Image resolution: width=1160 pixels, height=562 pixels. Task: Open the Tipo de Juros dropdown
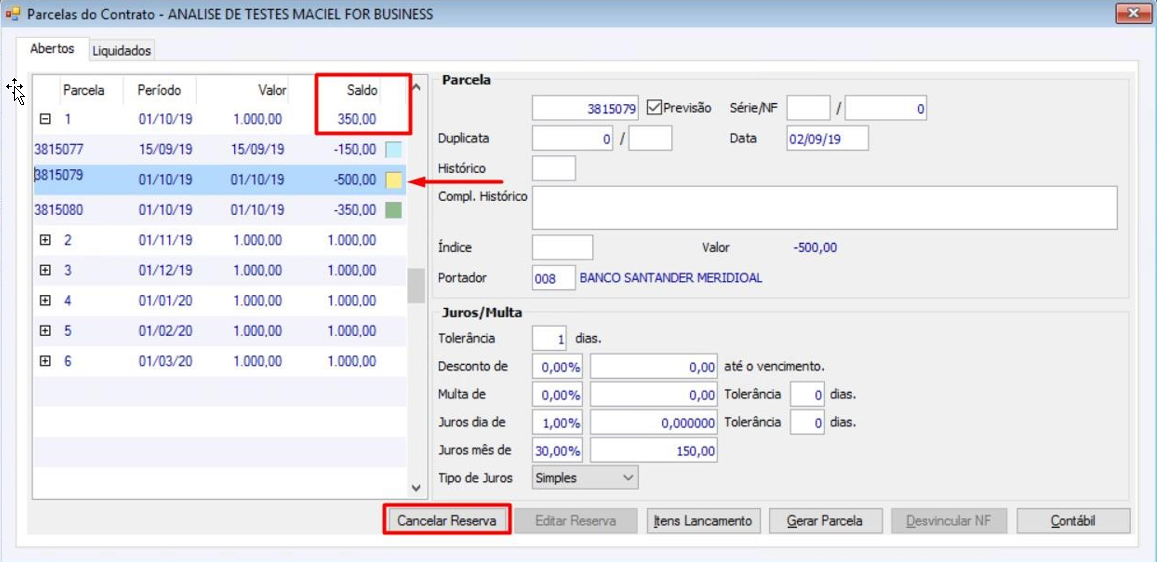pos(584,478)
